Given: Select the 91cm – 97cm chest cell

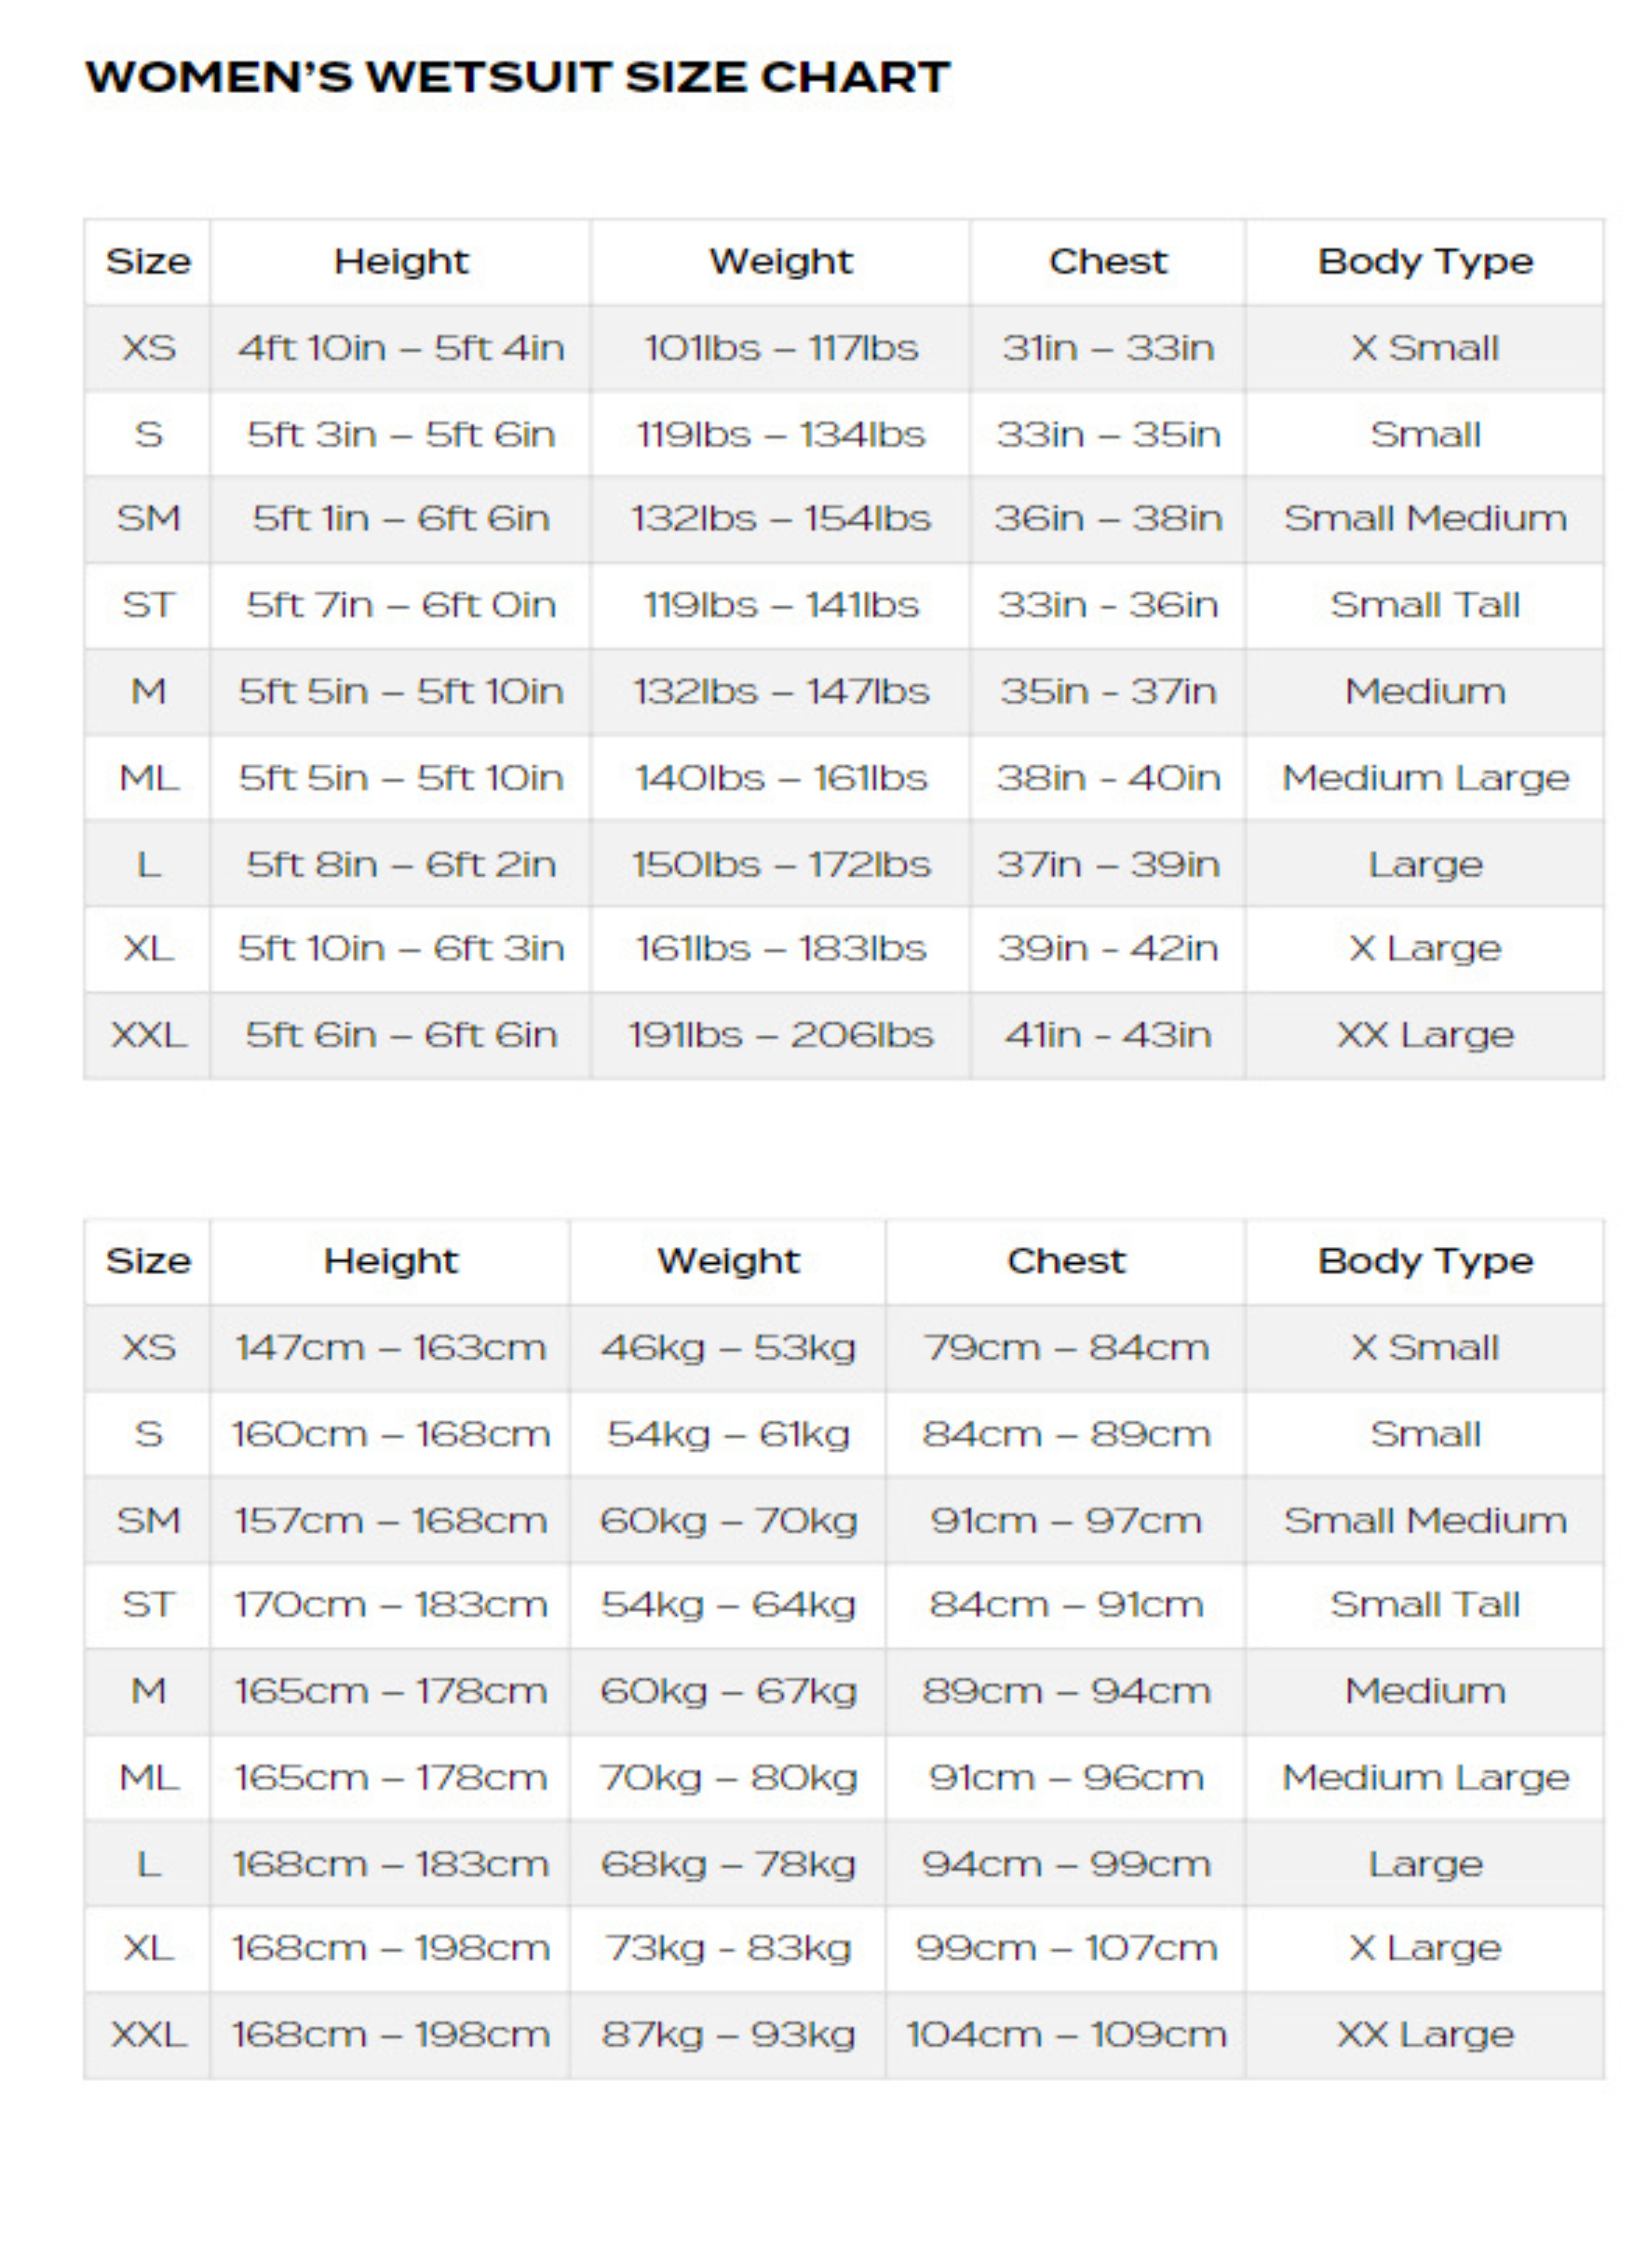Looking at the screenshot, I should (1066, 1521).
